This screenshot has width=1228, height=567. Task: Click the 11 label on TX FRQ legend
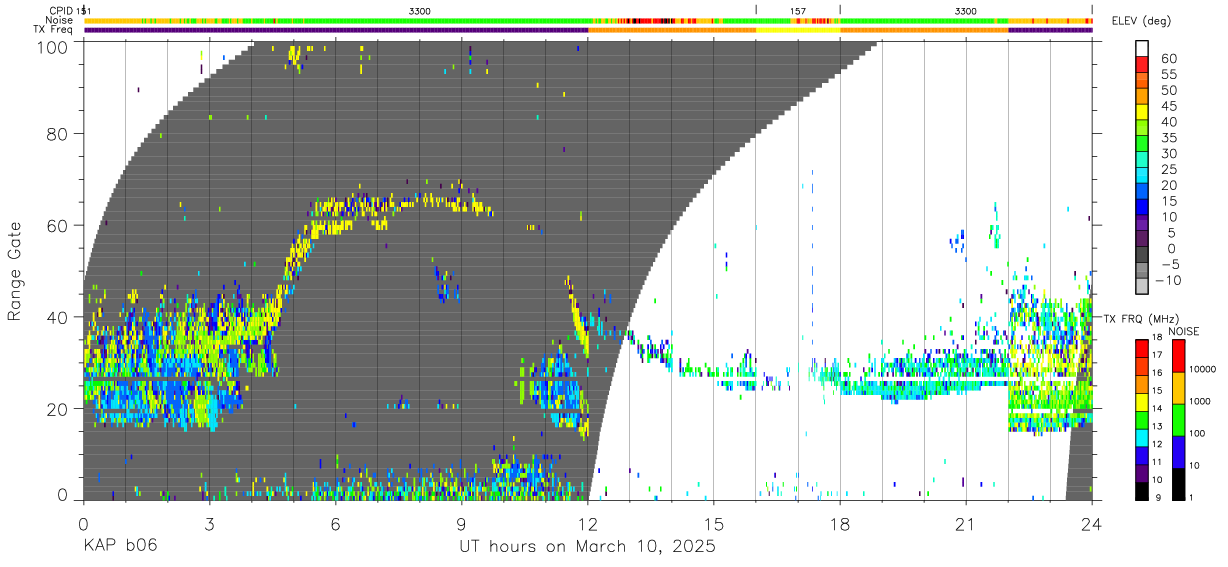[1157, 463]
